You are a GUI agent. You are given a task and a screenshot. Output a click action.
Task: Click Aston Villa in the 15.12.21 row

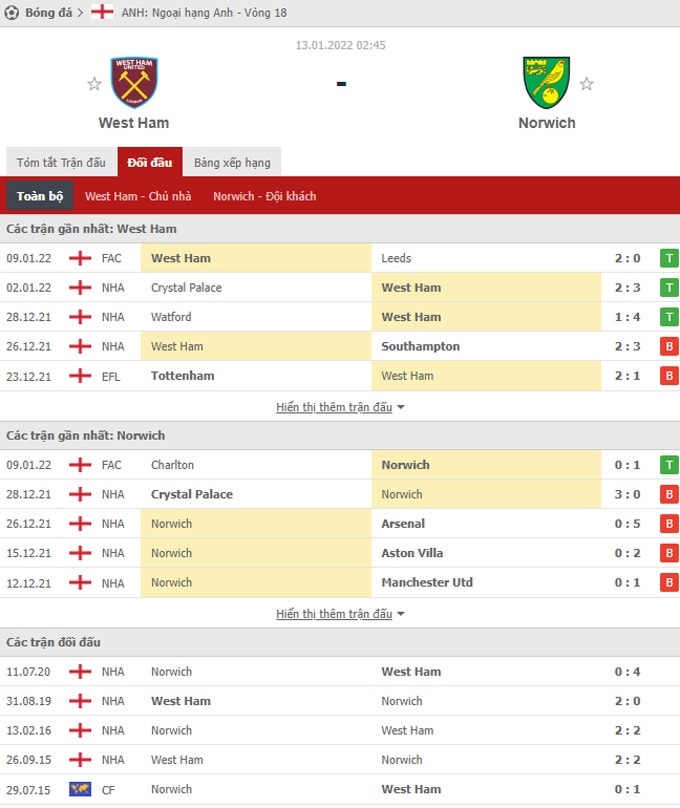point(412,553)
